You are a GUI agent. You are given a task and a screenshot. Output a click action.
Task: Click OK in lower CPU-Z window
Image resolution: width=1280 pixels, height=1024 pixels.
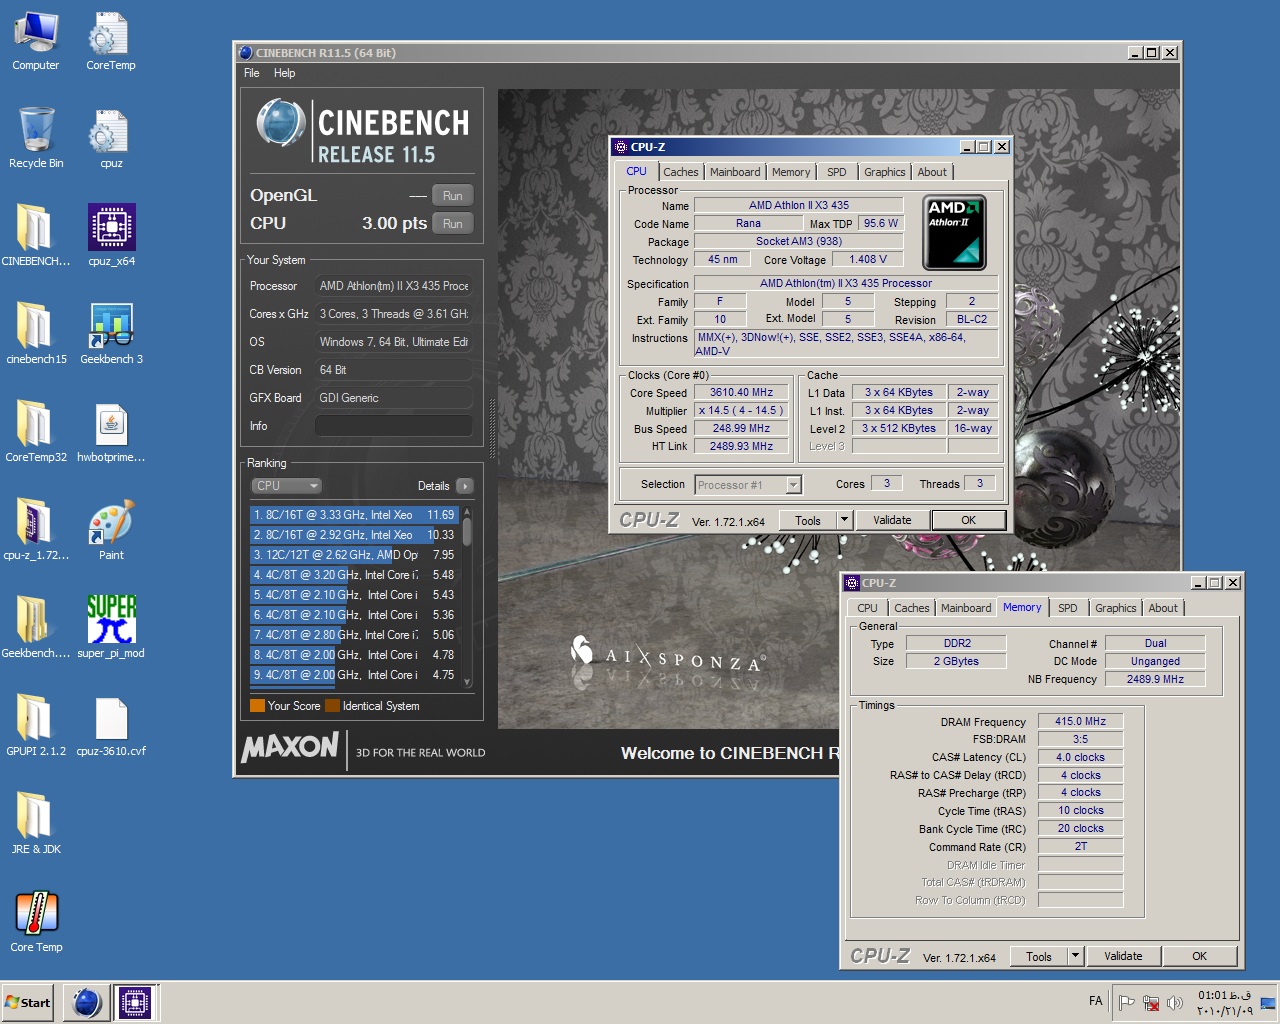[x=1199, y=956]
